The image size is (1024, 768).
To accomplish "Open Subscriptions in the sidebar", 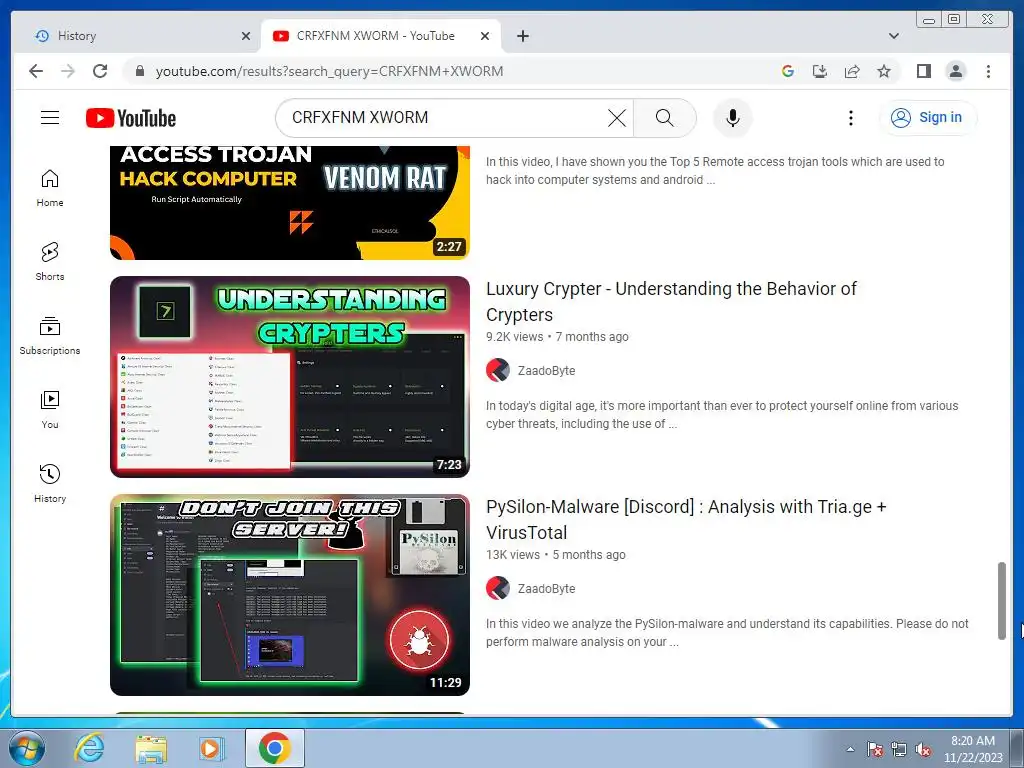I will click(50, 336).
